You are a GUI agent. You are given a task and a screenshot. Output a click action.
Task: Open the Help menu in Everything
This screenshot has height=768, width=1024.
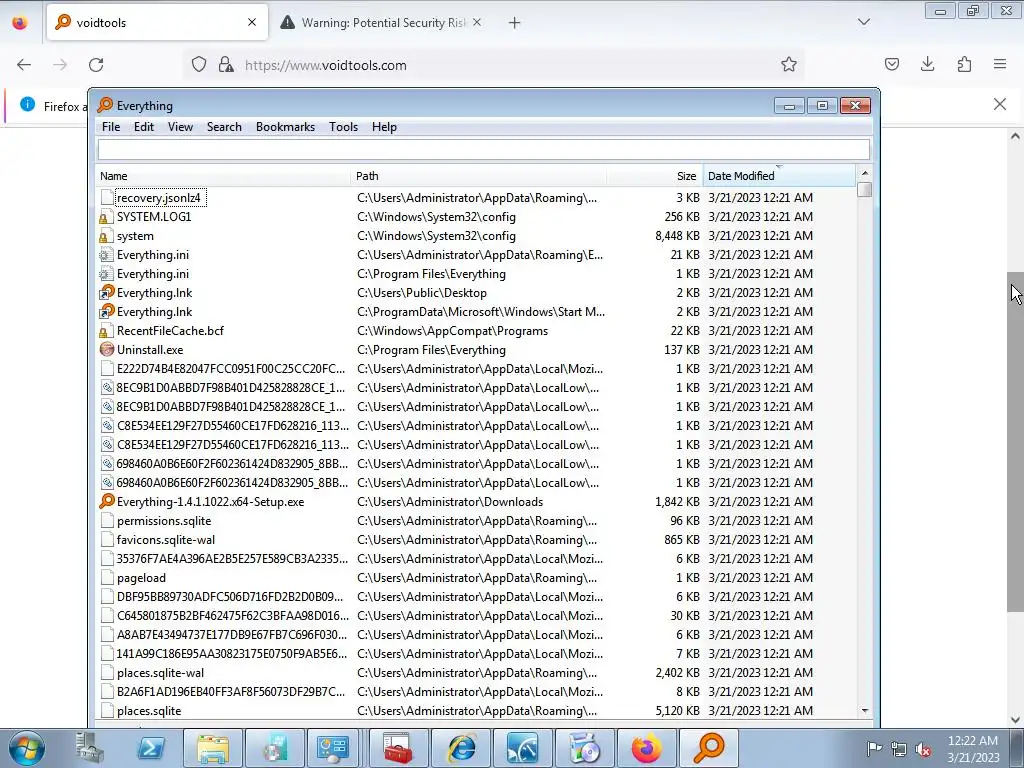click(x=384, y=127)
